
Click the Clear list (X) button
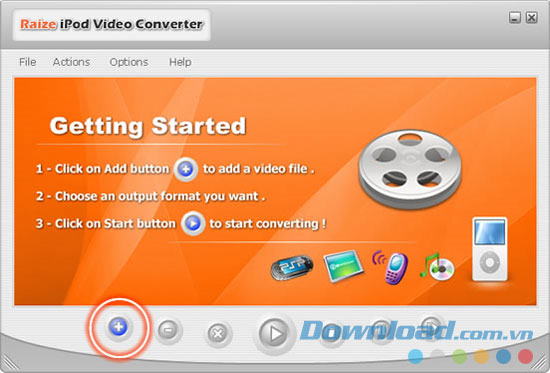pyautogui.click(x=218, y=333)
